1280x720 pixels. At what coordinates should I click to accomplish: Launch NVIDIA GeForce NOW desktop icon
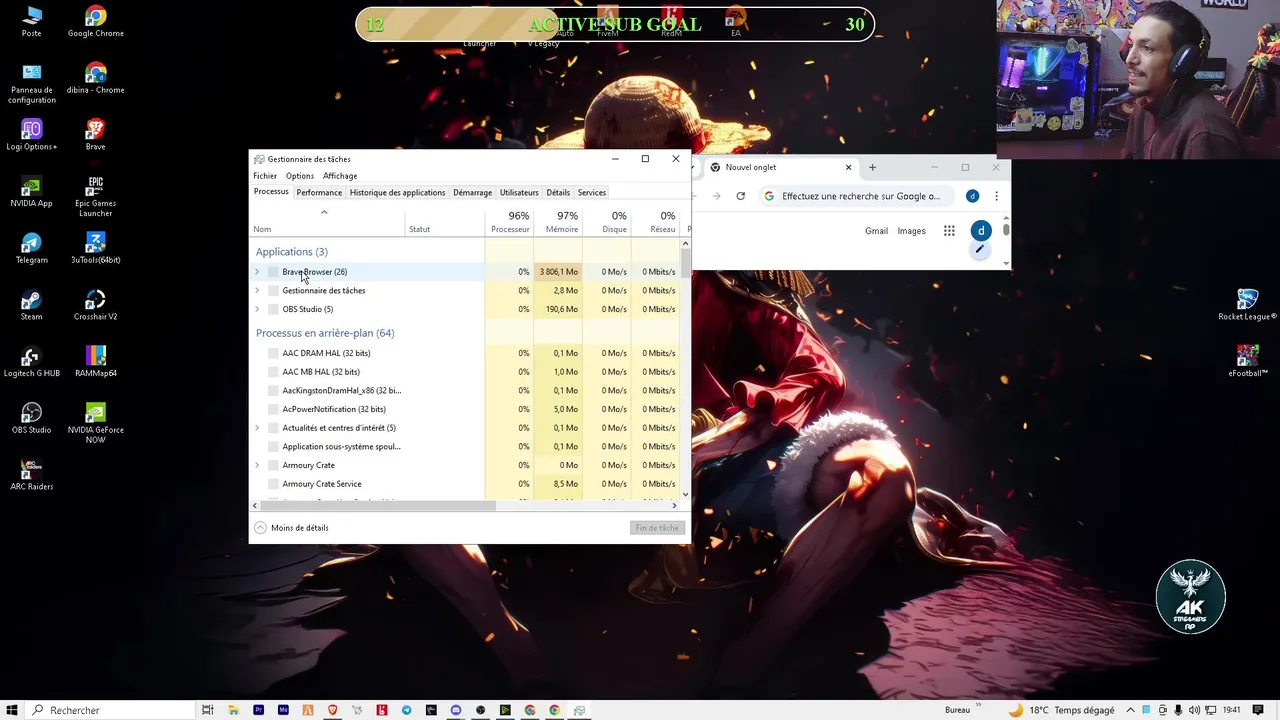coord(95,423)
